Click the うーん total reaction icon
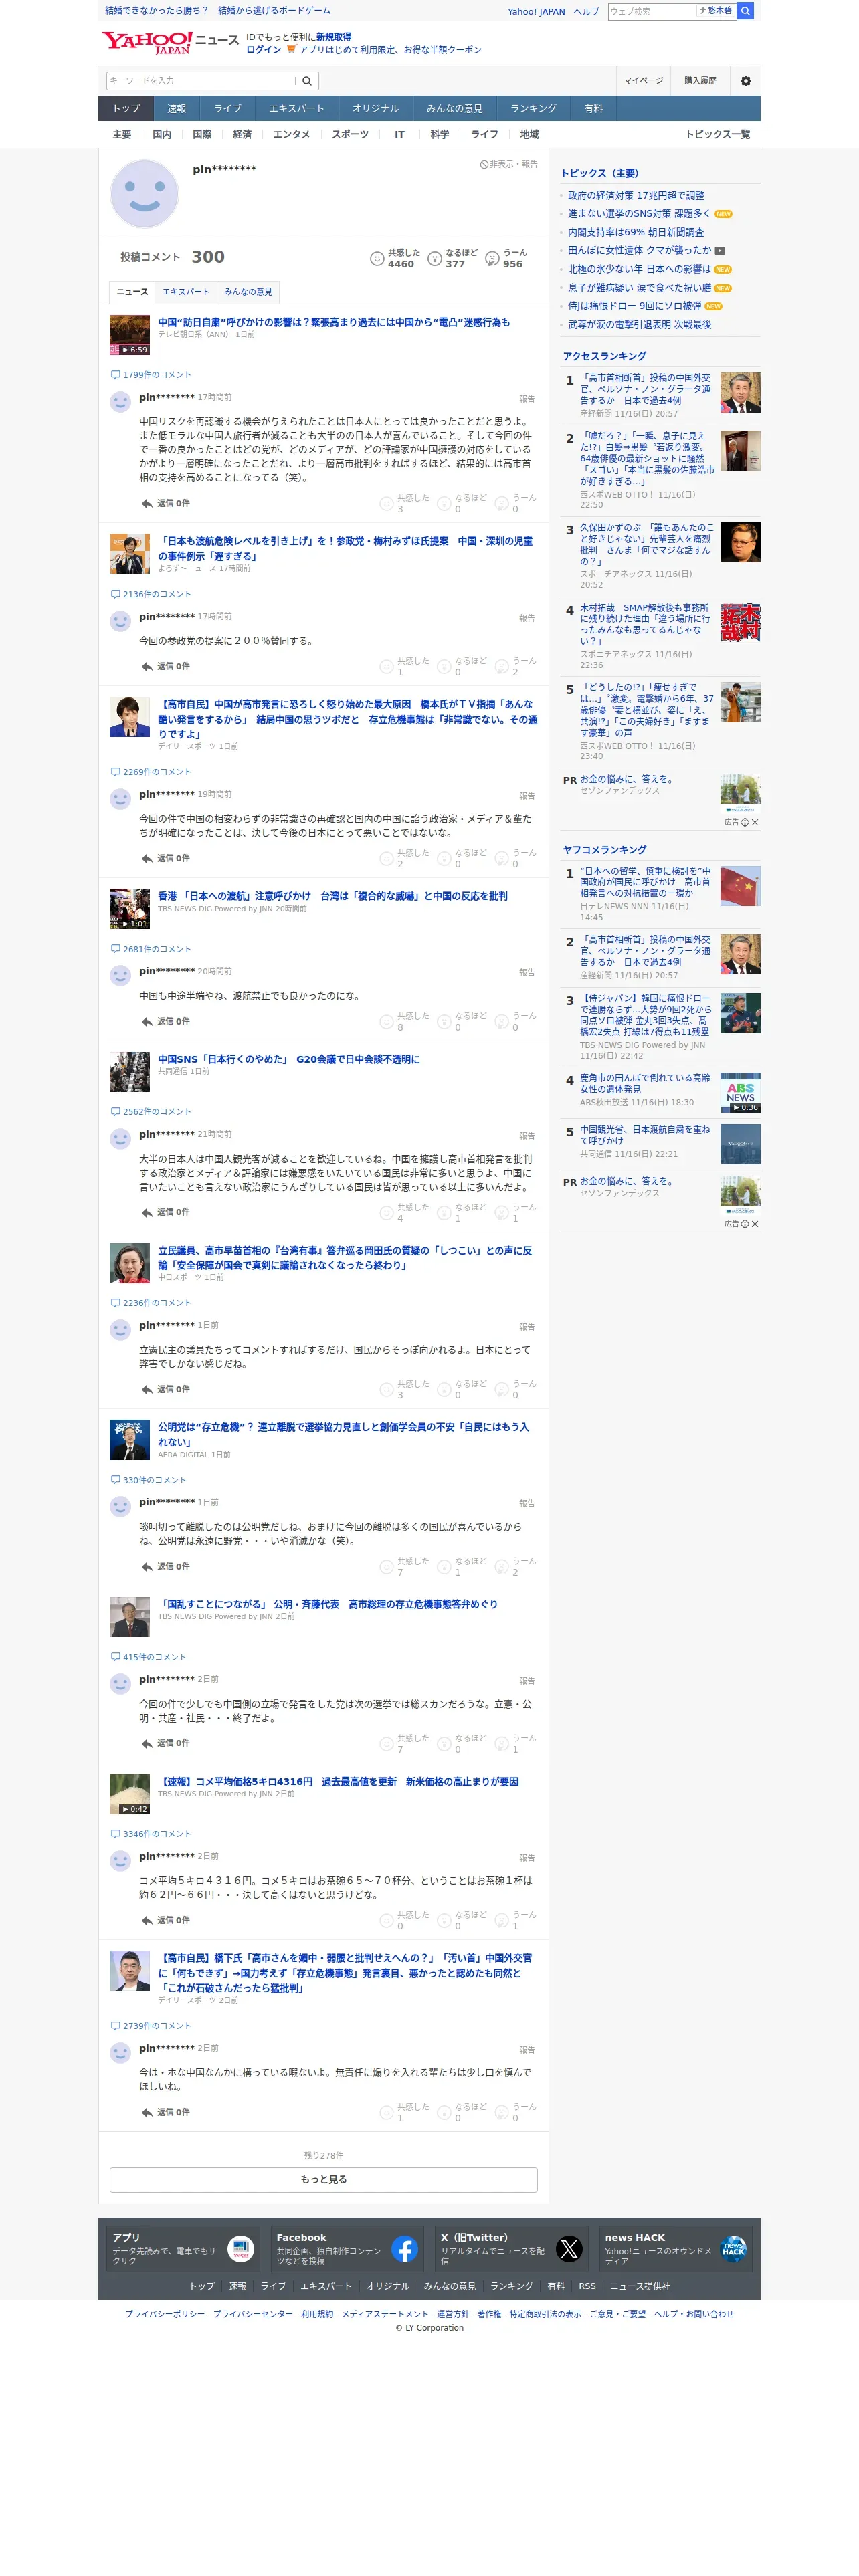Viewport: 859px width, 2576px height. click(492, 258)
